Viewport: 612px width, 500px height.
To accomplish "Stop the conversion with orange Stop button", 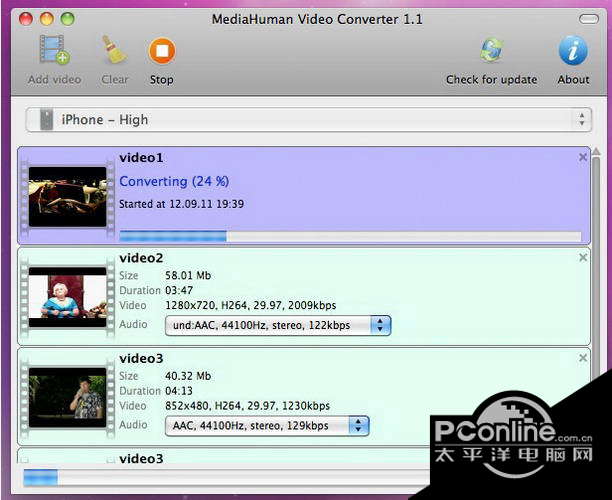I will click(x=162, y=51).
